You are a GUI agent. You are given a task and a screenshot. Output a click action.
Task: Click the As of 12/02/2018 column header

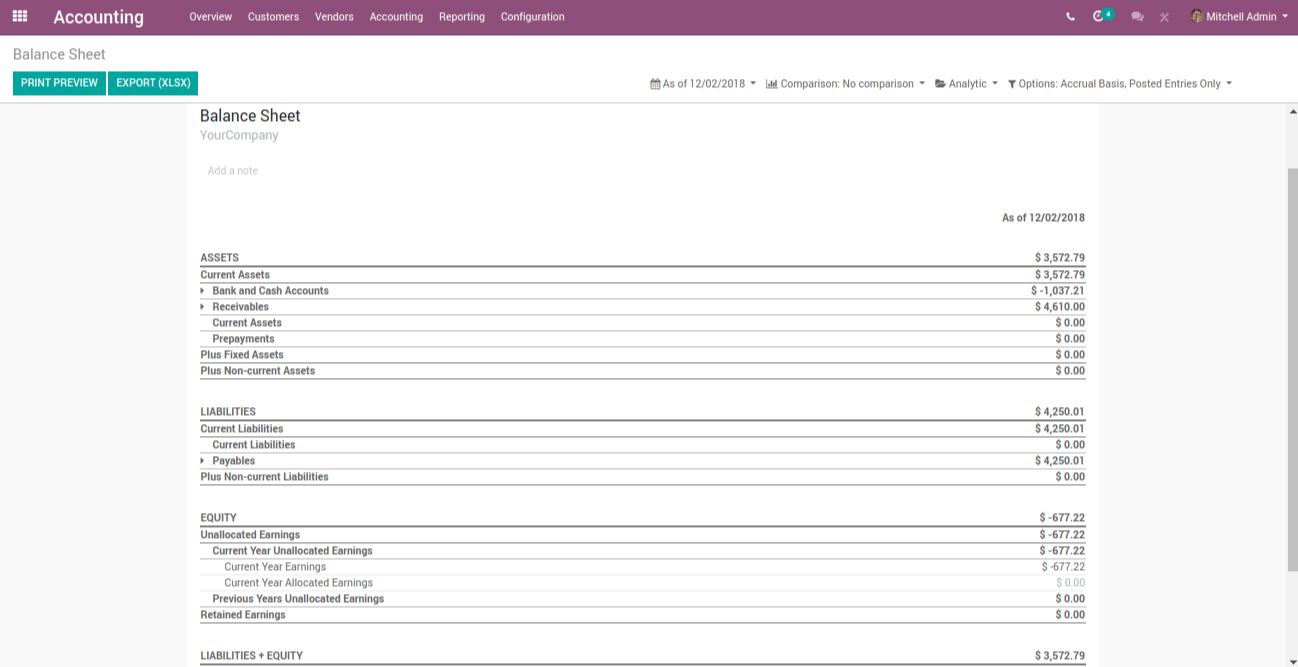[1043, 218]
